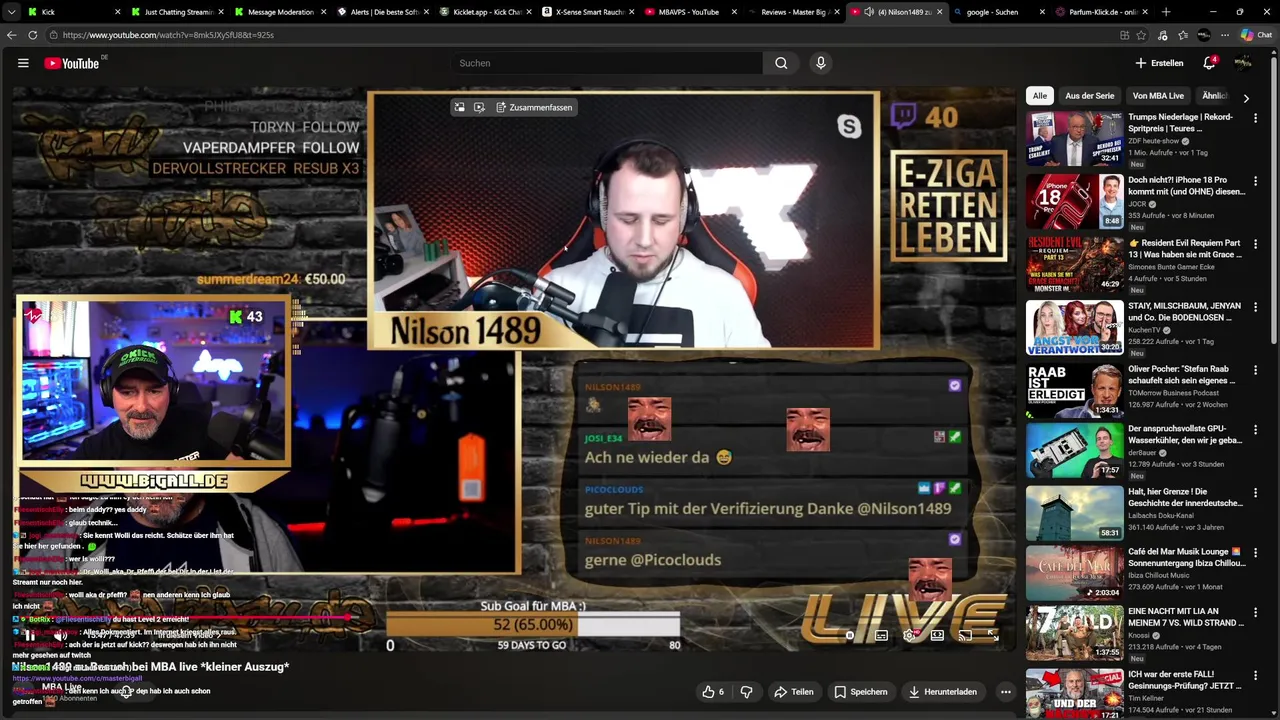Open player settings gear
1280x720 pixels.
[x=909, y=635]
